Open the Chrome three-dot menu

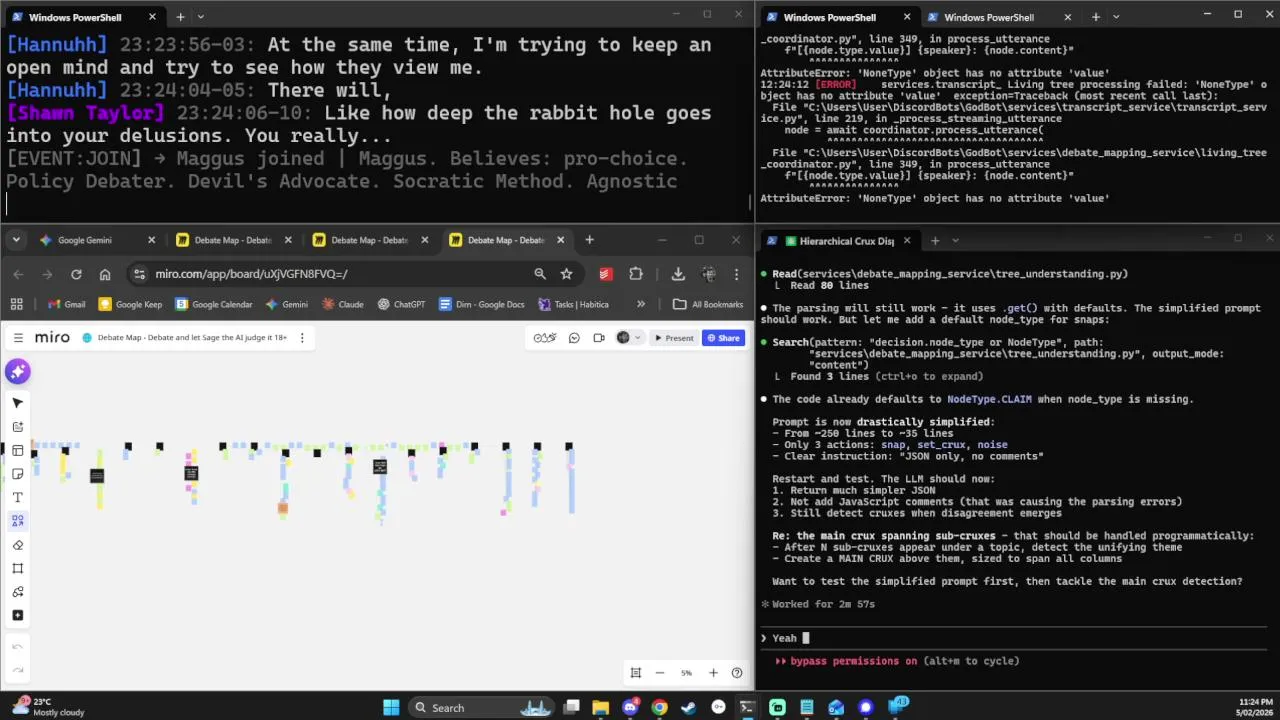(737, 274)
